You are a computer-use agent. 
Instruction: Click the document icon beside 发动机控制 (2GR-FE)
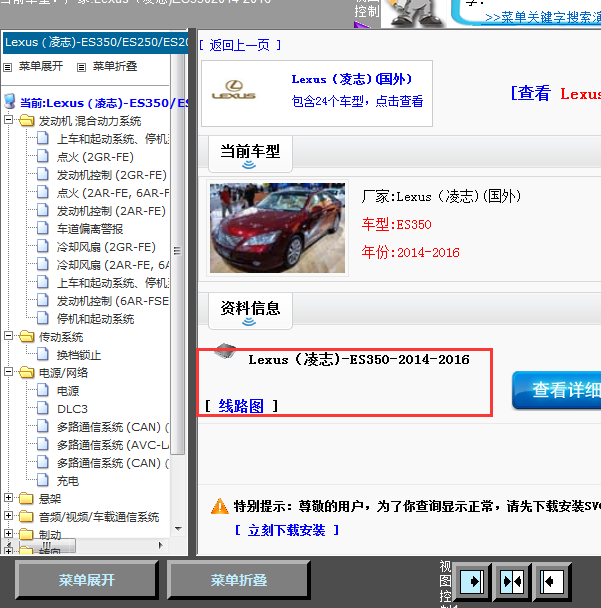tap(43, 174)
